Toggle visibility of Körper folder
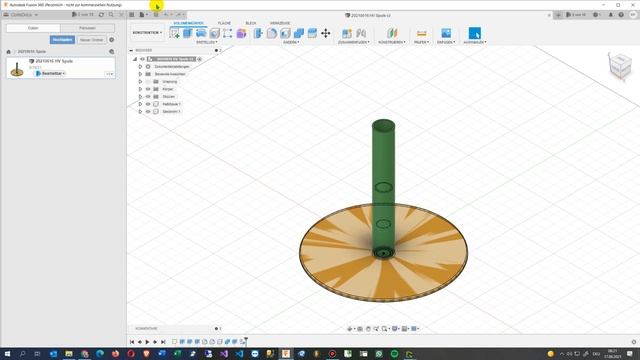The height and width of the screenshot is (360, 640). 148,89
